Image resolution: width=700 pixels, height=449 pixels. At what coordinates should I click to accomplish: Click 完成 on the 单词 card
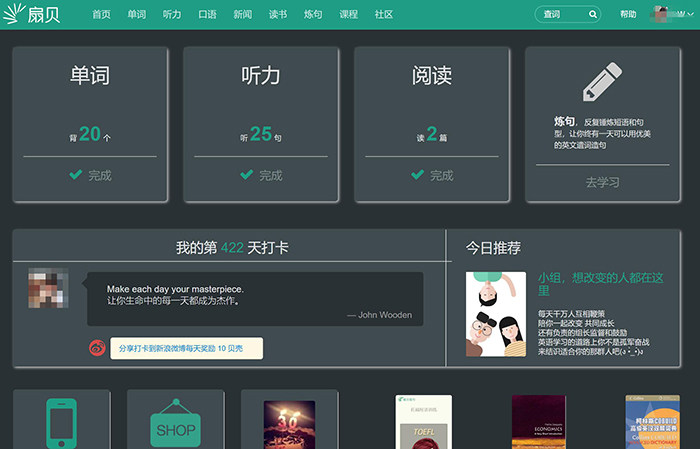[100, 175]
